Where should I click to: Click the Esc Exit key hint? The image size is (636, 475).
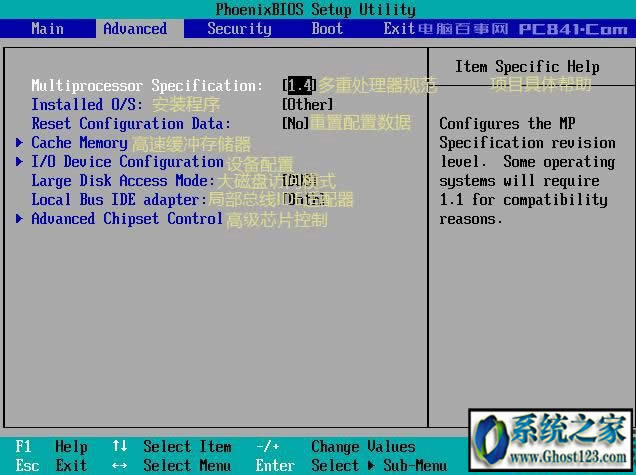click(x=52, y=465)
